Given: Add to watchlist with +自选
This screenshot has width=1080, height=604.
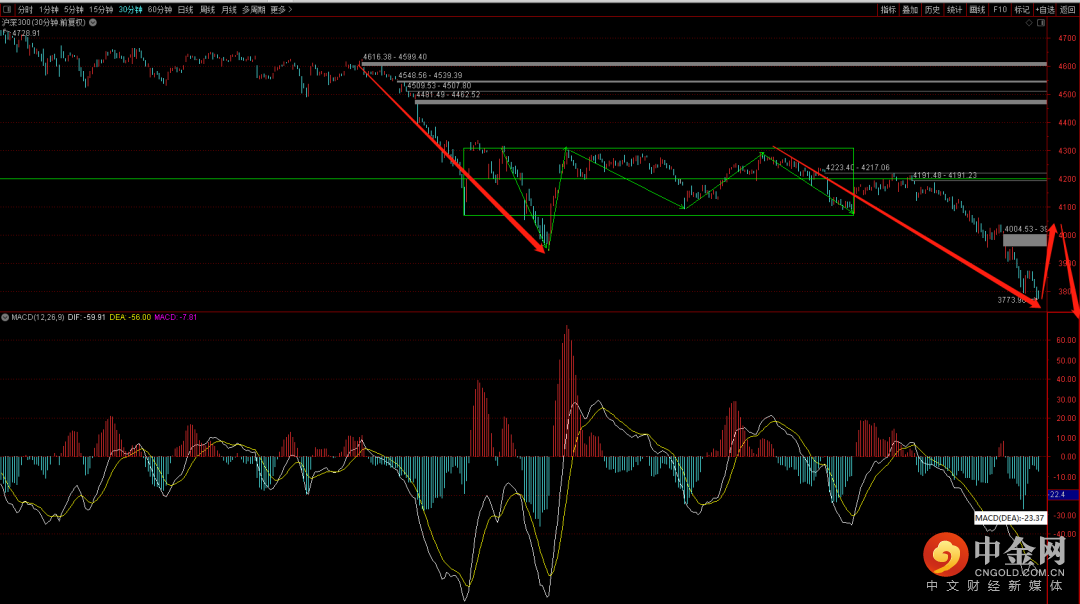Looking at the screenshot, I should pos(1045,9).
